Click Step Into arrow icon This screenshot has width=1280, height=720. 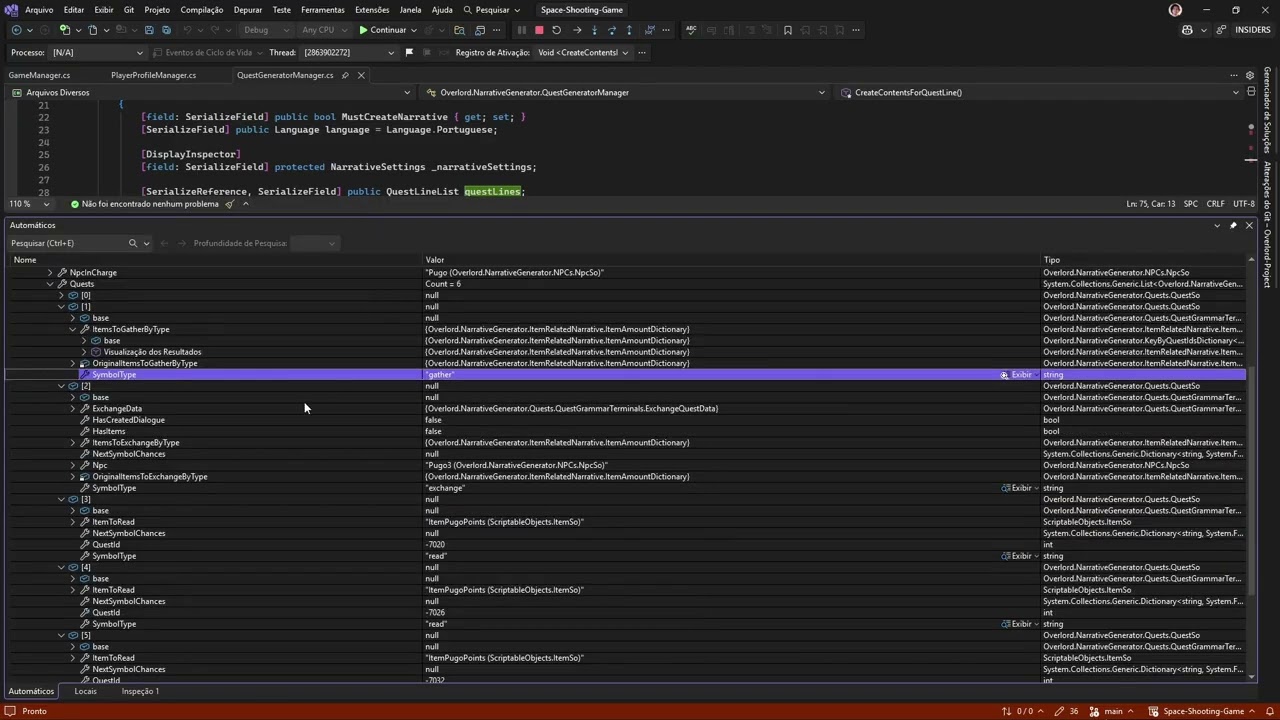(x=594, y=30)
